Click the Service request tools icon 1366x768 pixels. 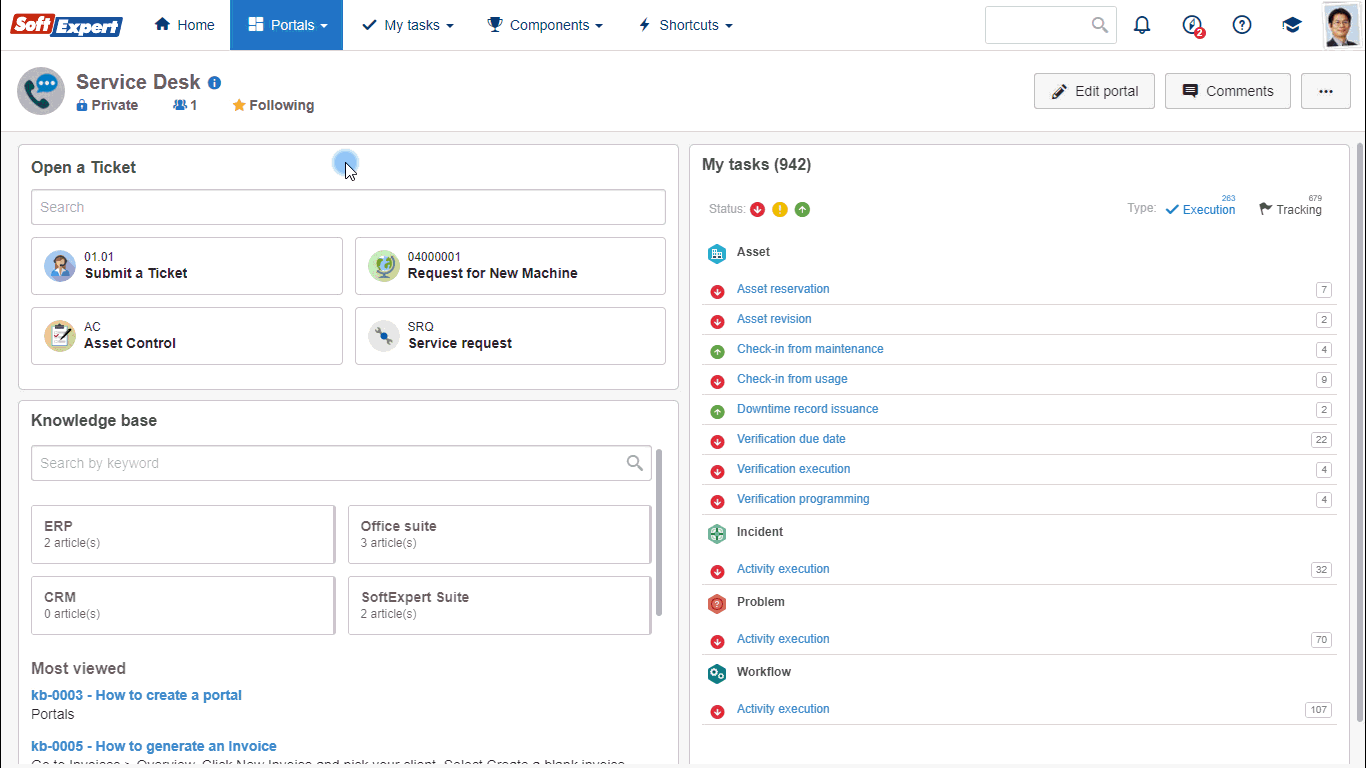[384, 336]
